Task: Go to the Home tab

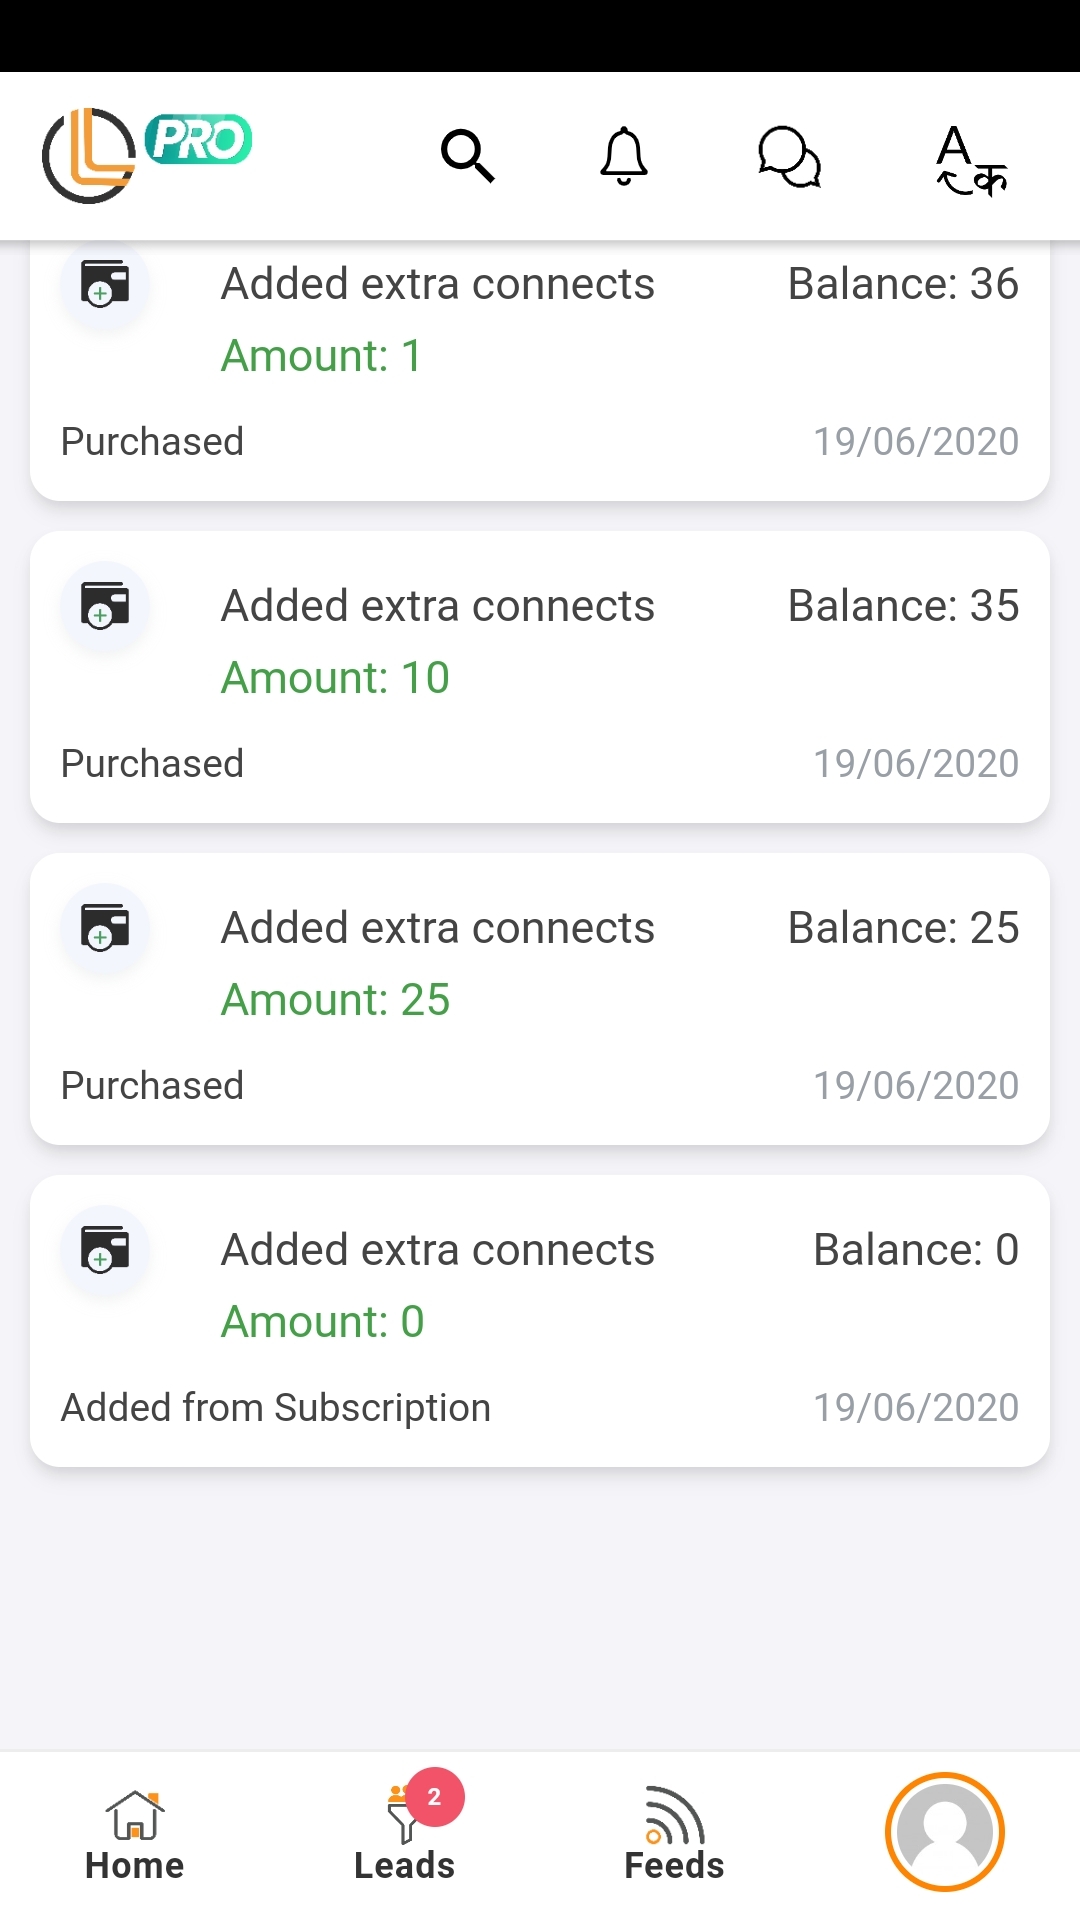Action: 135,1836
